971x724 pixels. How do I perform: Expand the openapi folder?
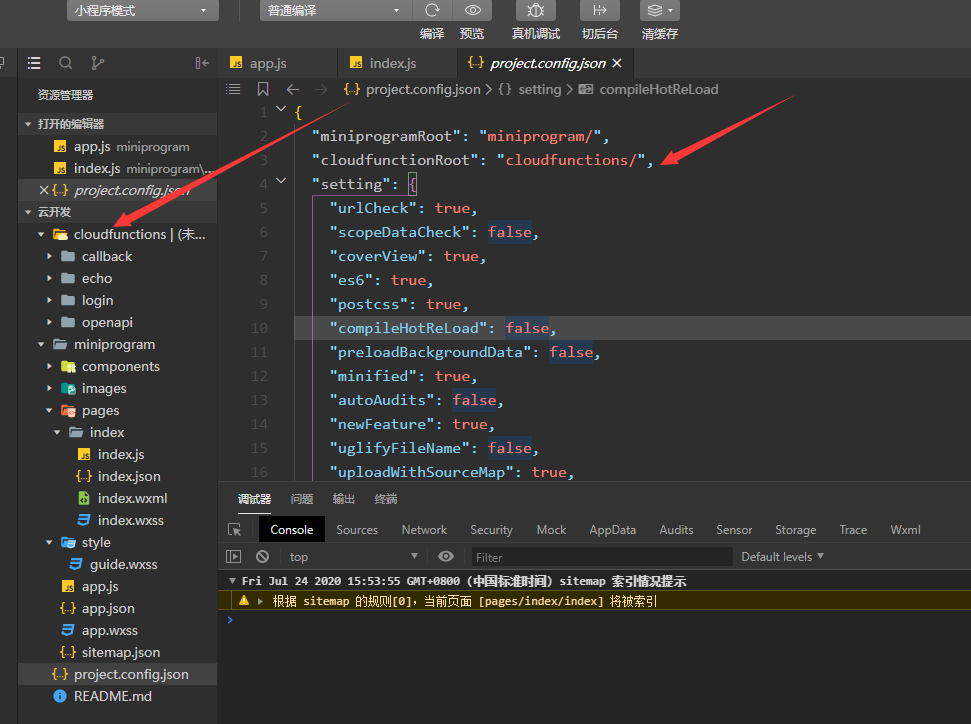point(50,322)
